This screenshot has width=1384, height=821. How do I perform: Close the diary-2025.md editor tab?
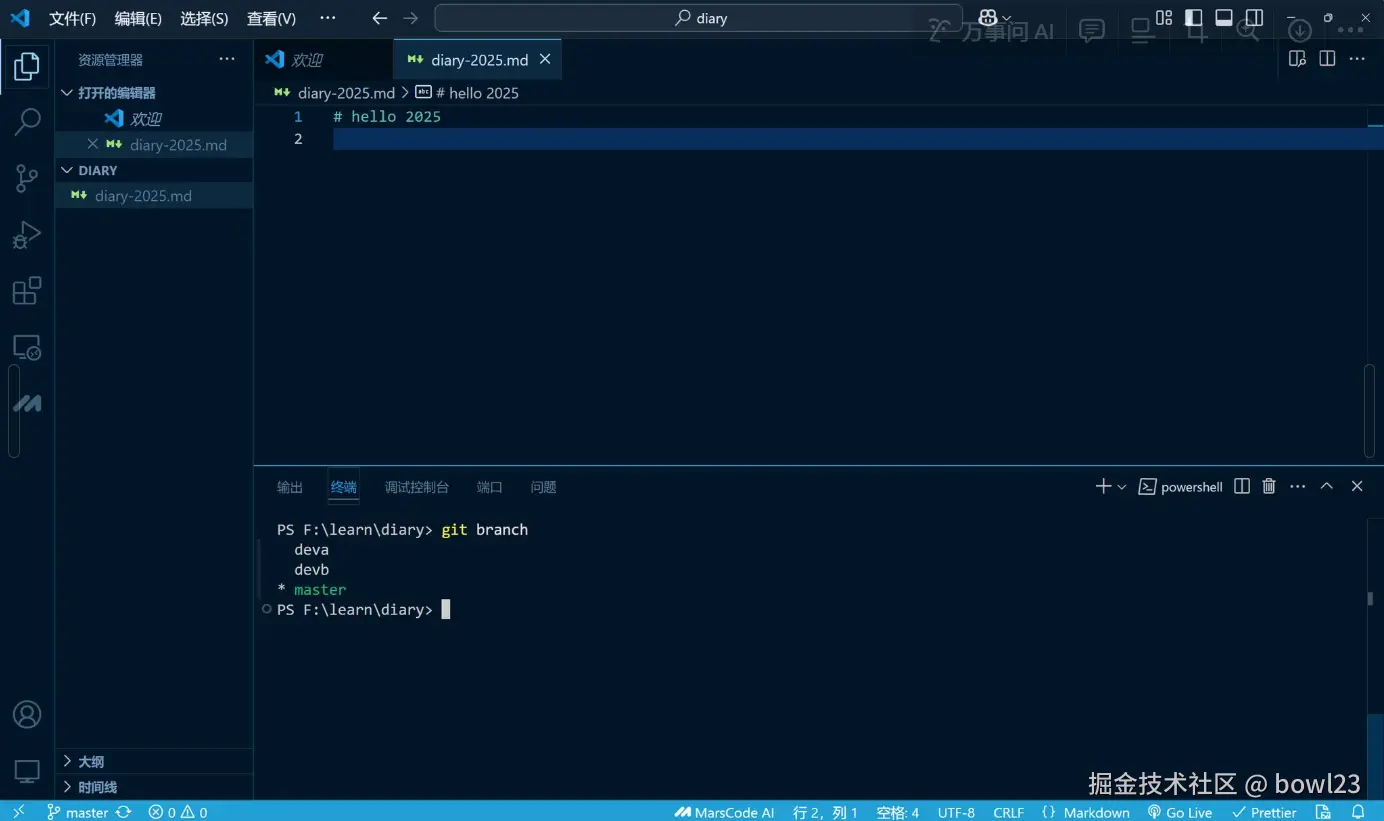[545, 59]
